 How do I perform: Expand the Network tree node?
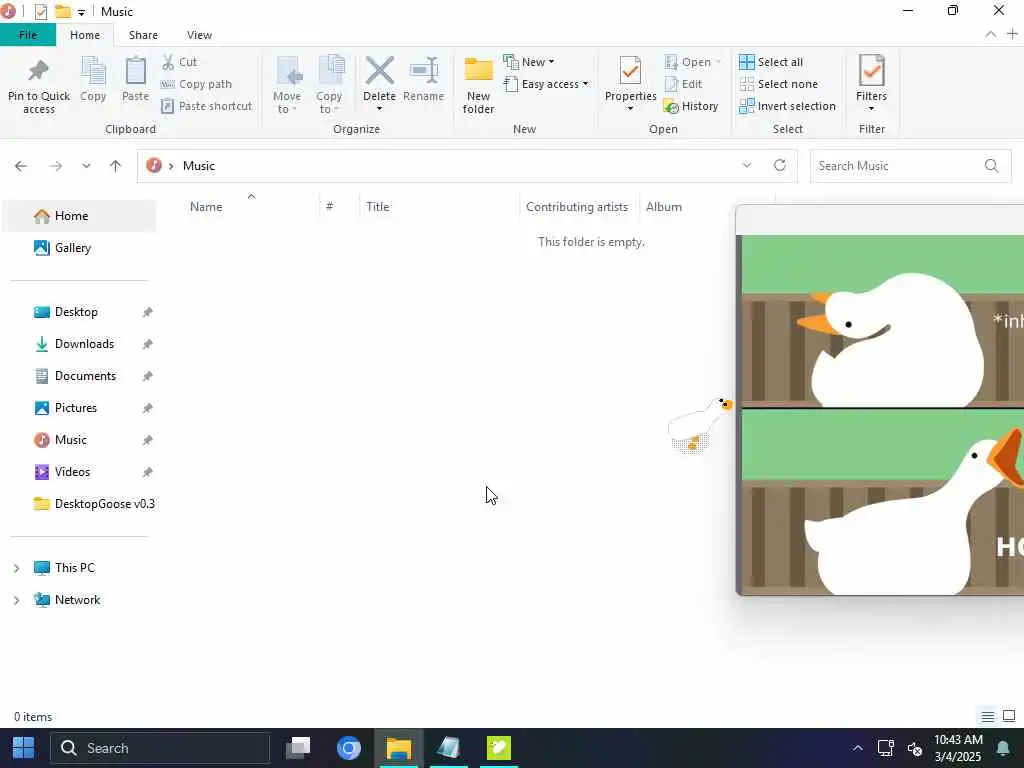pyautogui.click(x=16, y=600)
